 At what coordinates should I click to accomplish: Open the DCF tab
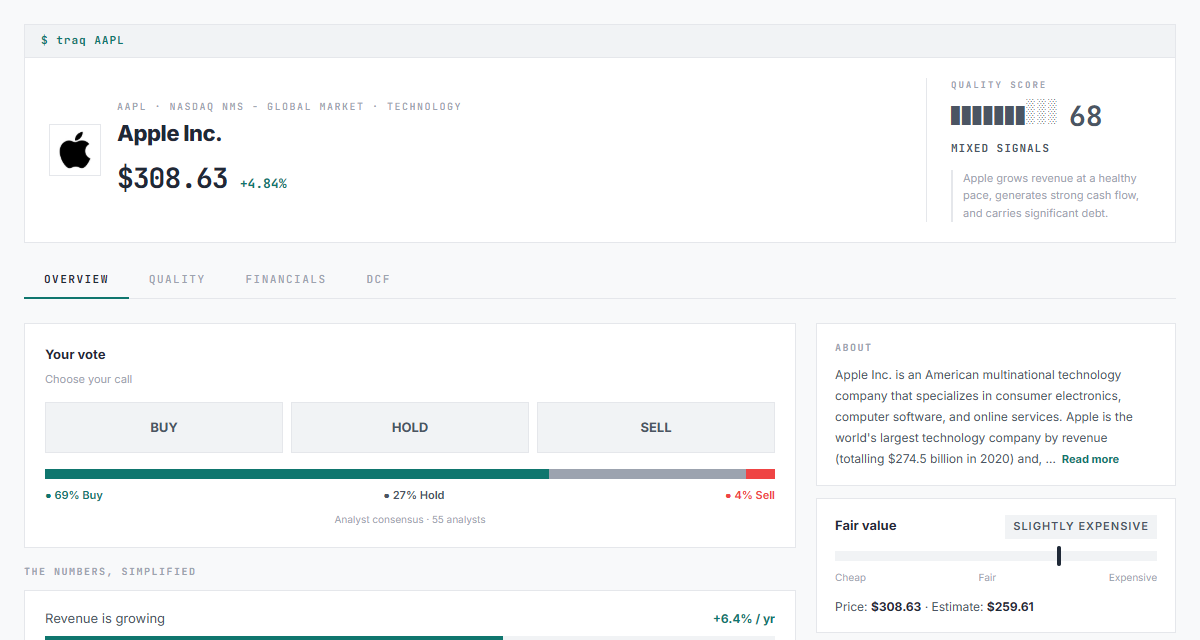(x=378, y=279)
